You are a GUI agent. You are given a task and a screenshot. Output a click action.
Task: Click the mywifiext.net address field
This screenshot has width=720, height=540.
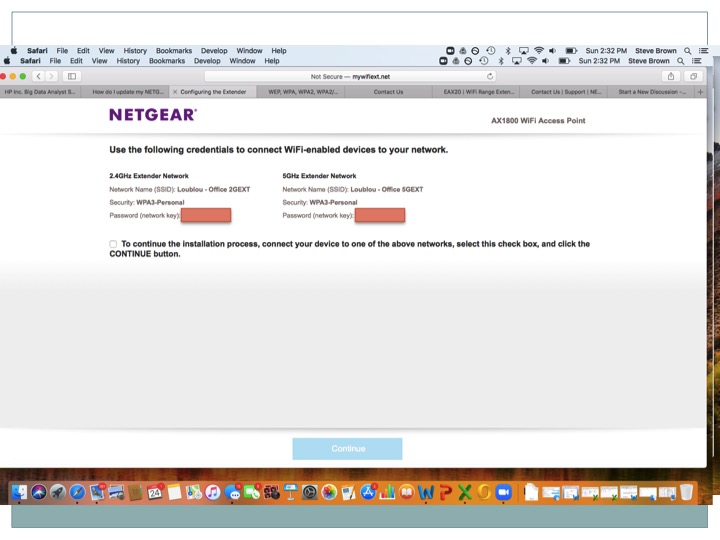[x=350, y=76]
